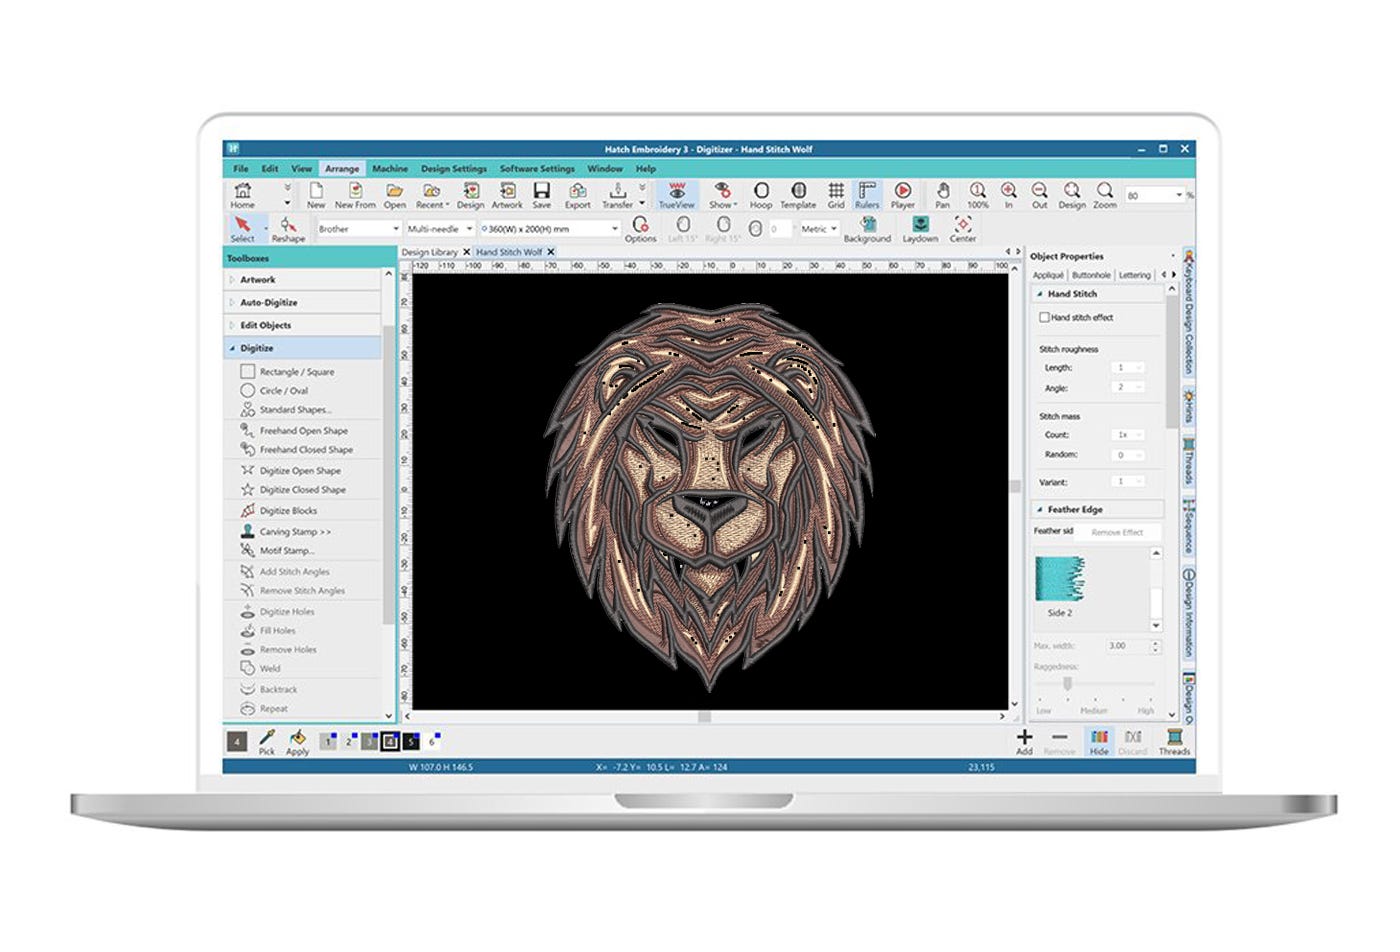Toggle the Grid display
The width and height of the screenshot is (1400, 952).
pyautogui.click(x=836, y=194)
